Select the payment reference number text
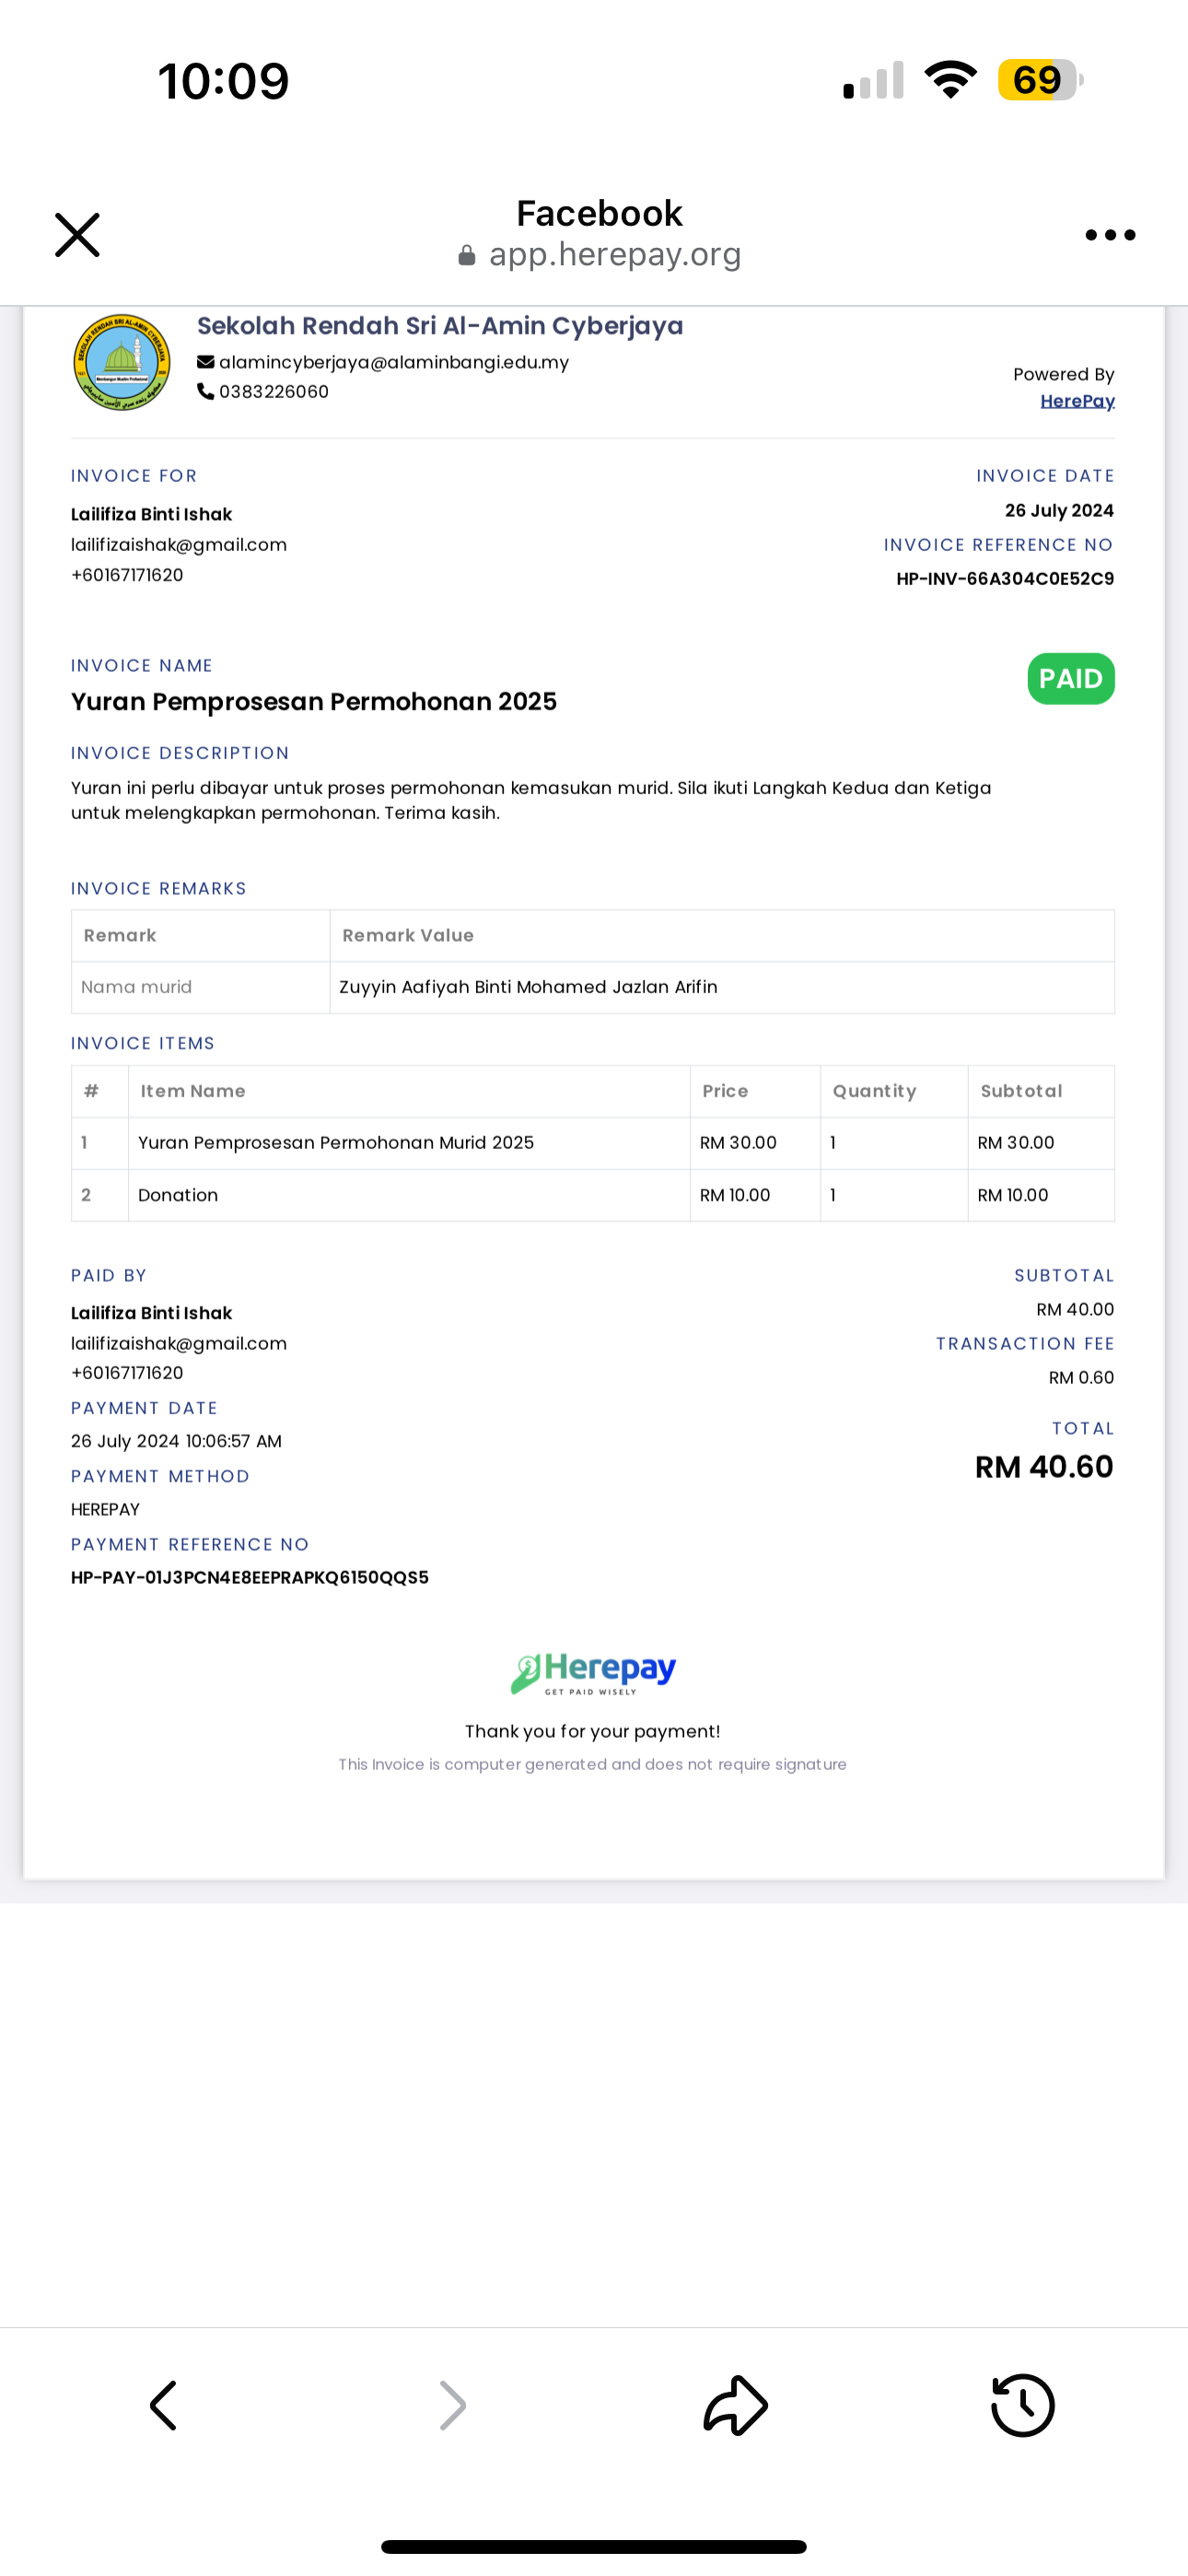Image resolution: width=1188 pixels, height=2576 pixels. (250, 1578)
